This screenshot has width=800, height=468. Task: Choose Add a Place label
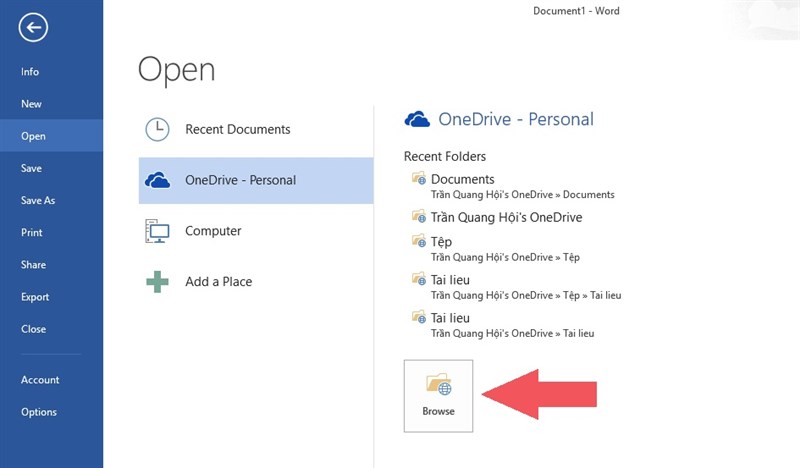pyautogui.click(x=218, y=282)
